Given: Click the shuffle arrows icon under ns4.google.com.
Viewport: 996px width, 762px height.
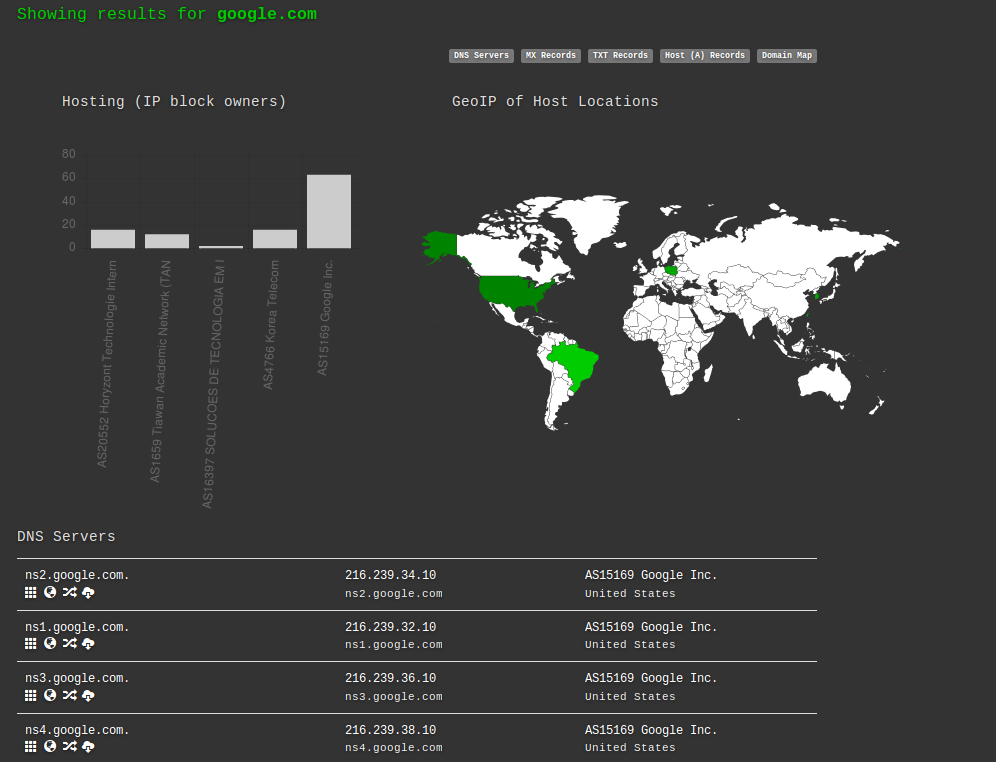Looking at the screenshot, I should pyautogui.click(x=69, y=746).
